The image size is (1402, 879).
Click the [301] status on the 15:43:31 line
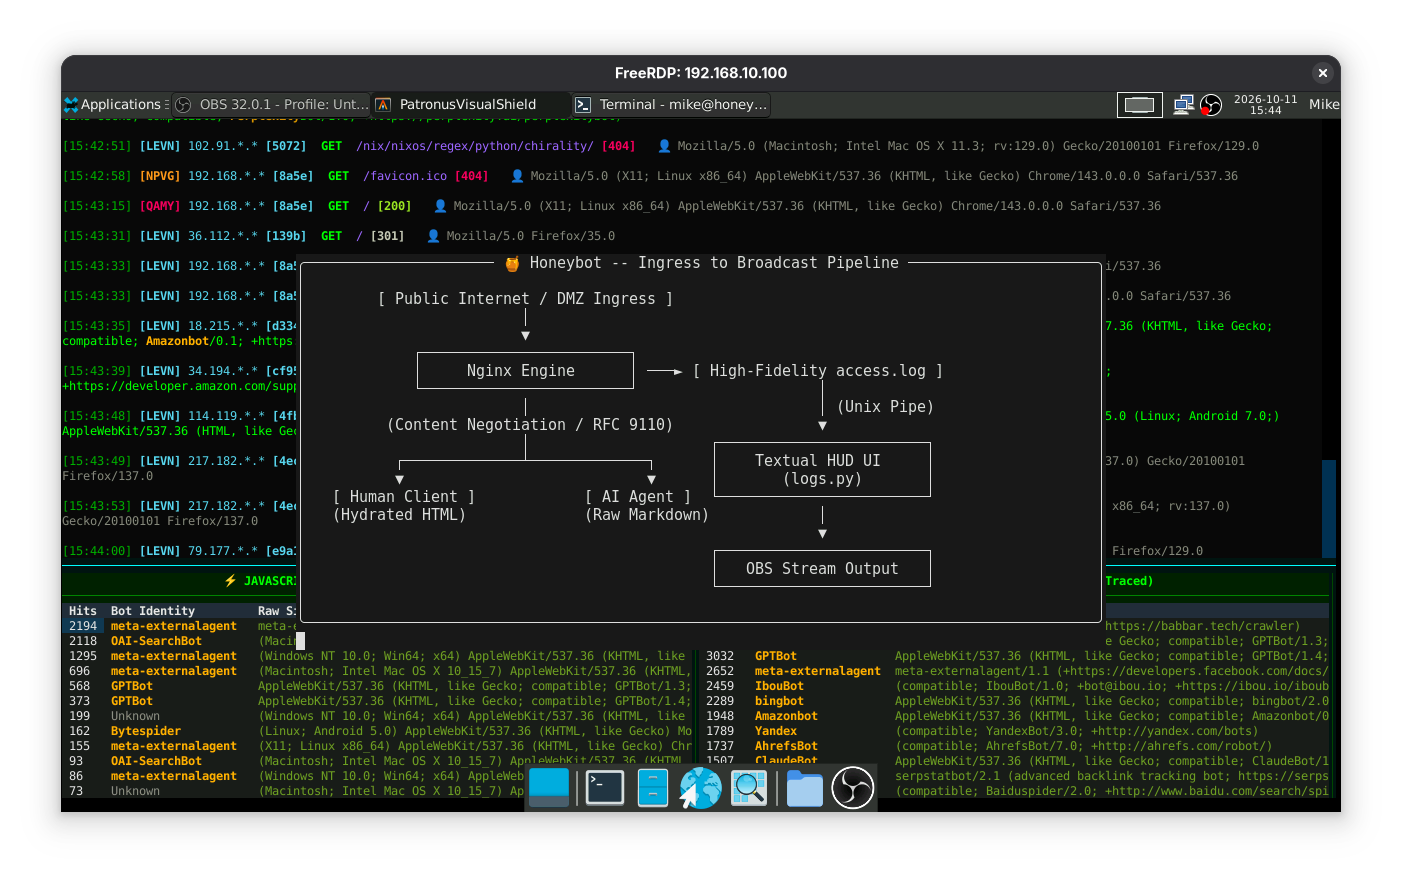coord(387,236)
